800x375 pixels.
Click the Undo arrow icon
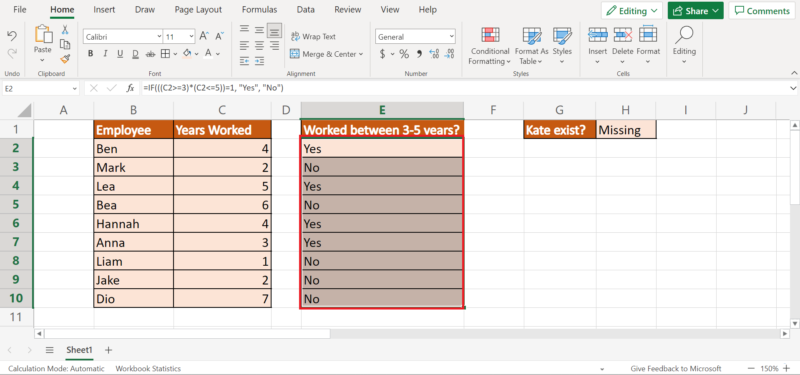tap(12, 36)
